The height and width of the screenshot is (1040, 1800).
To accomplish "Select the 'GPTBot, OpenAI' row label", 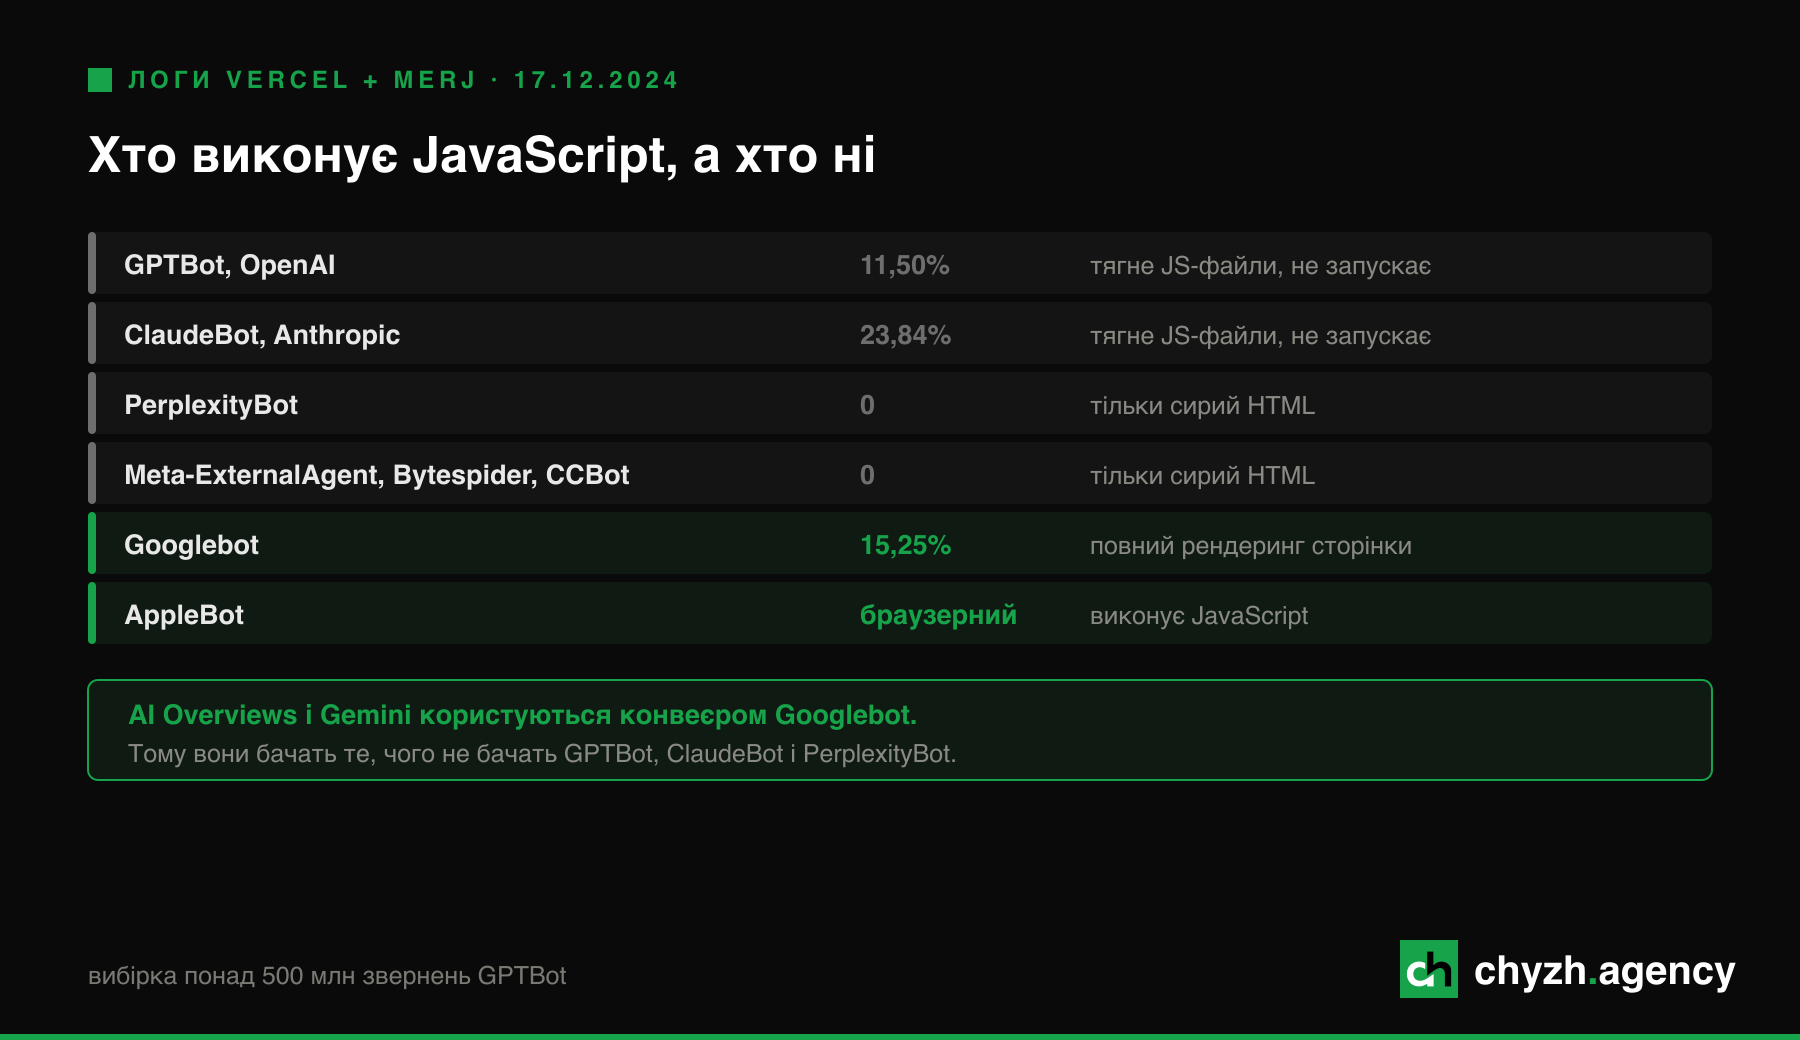I will click(229, 265).
